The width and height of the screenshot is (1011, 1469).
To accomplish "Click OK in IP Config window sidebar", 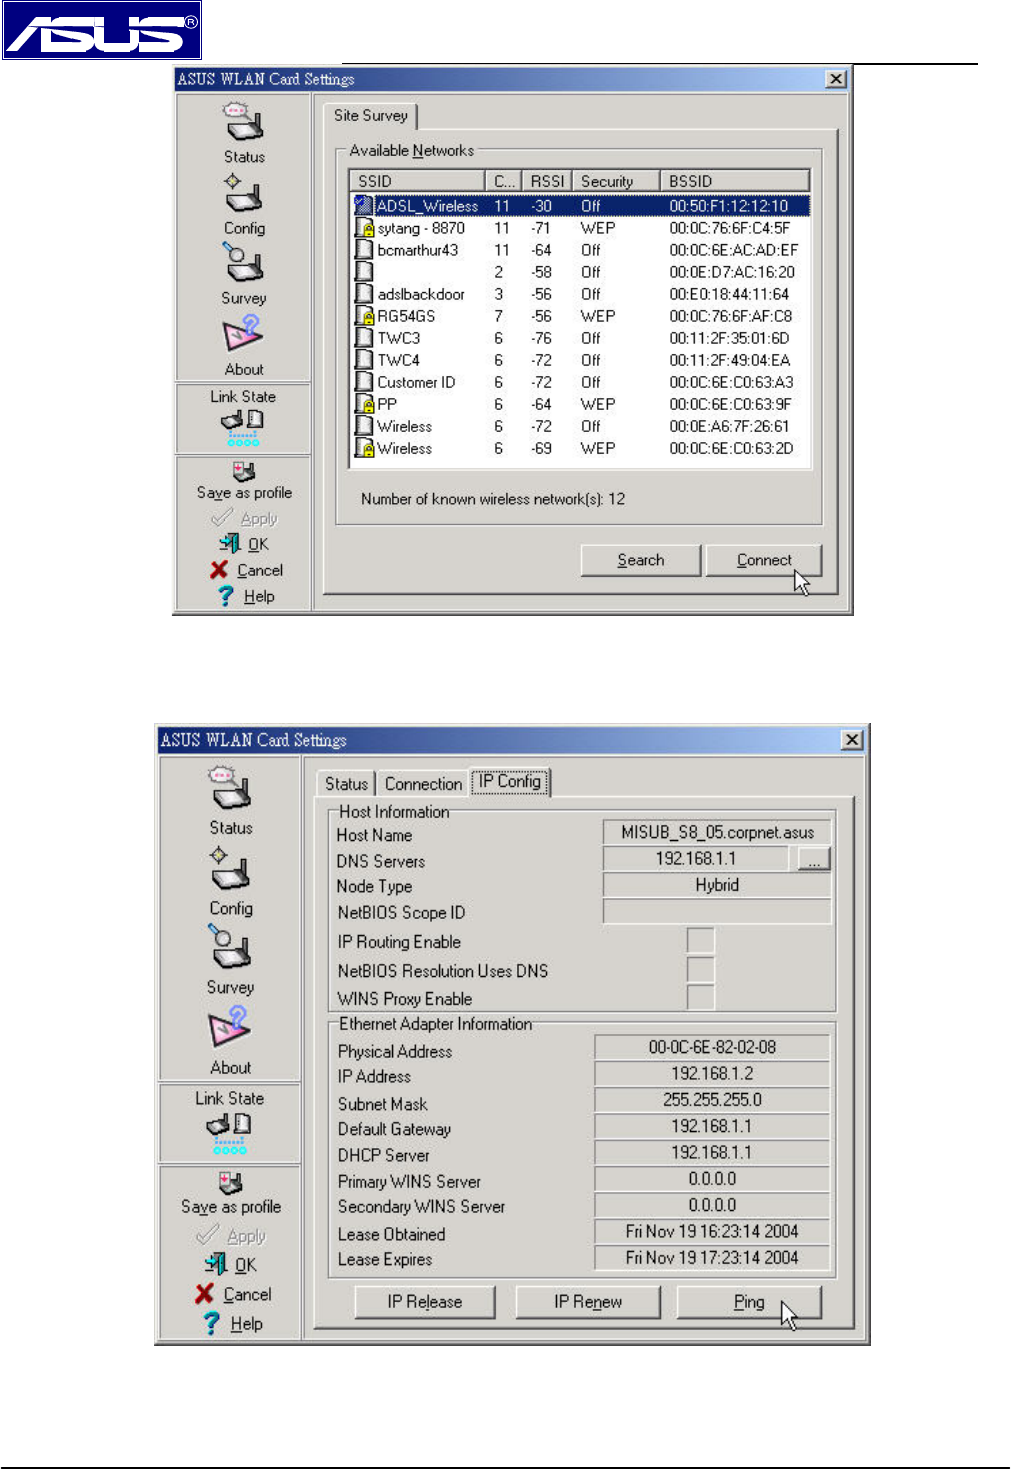I will click(231, 1264).
